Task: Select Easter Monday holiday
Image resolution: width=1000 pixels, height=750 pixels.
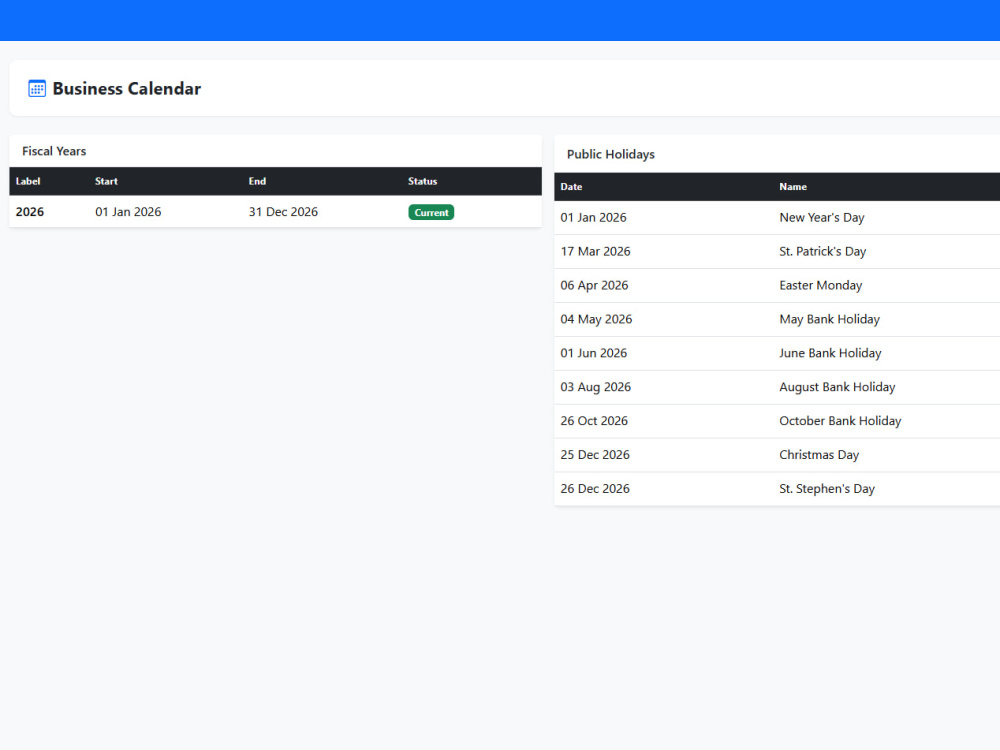Action: 820,285
